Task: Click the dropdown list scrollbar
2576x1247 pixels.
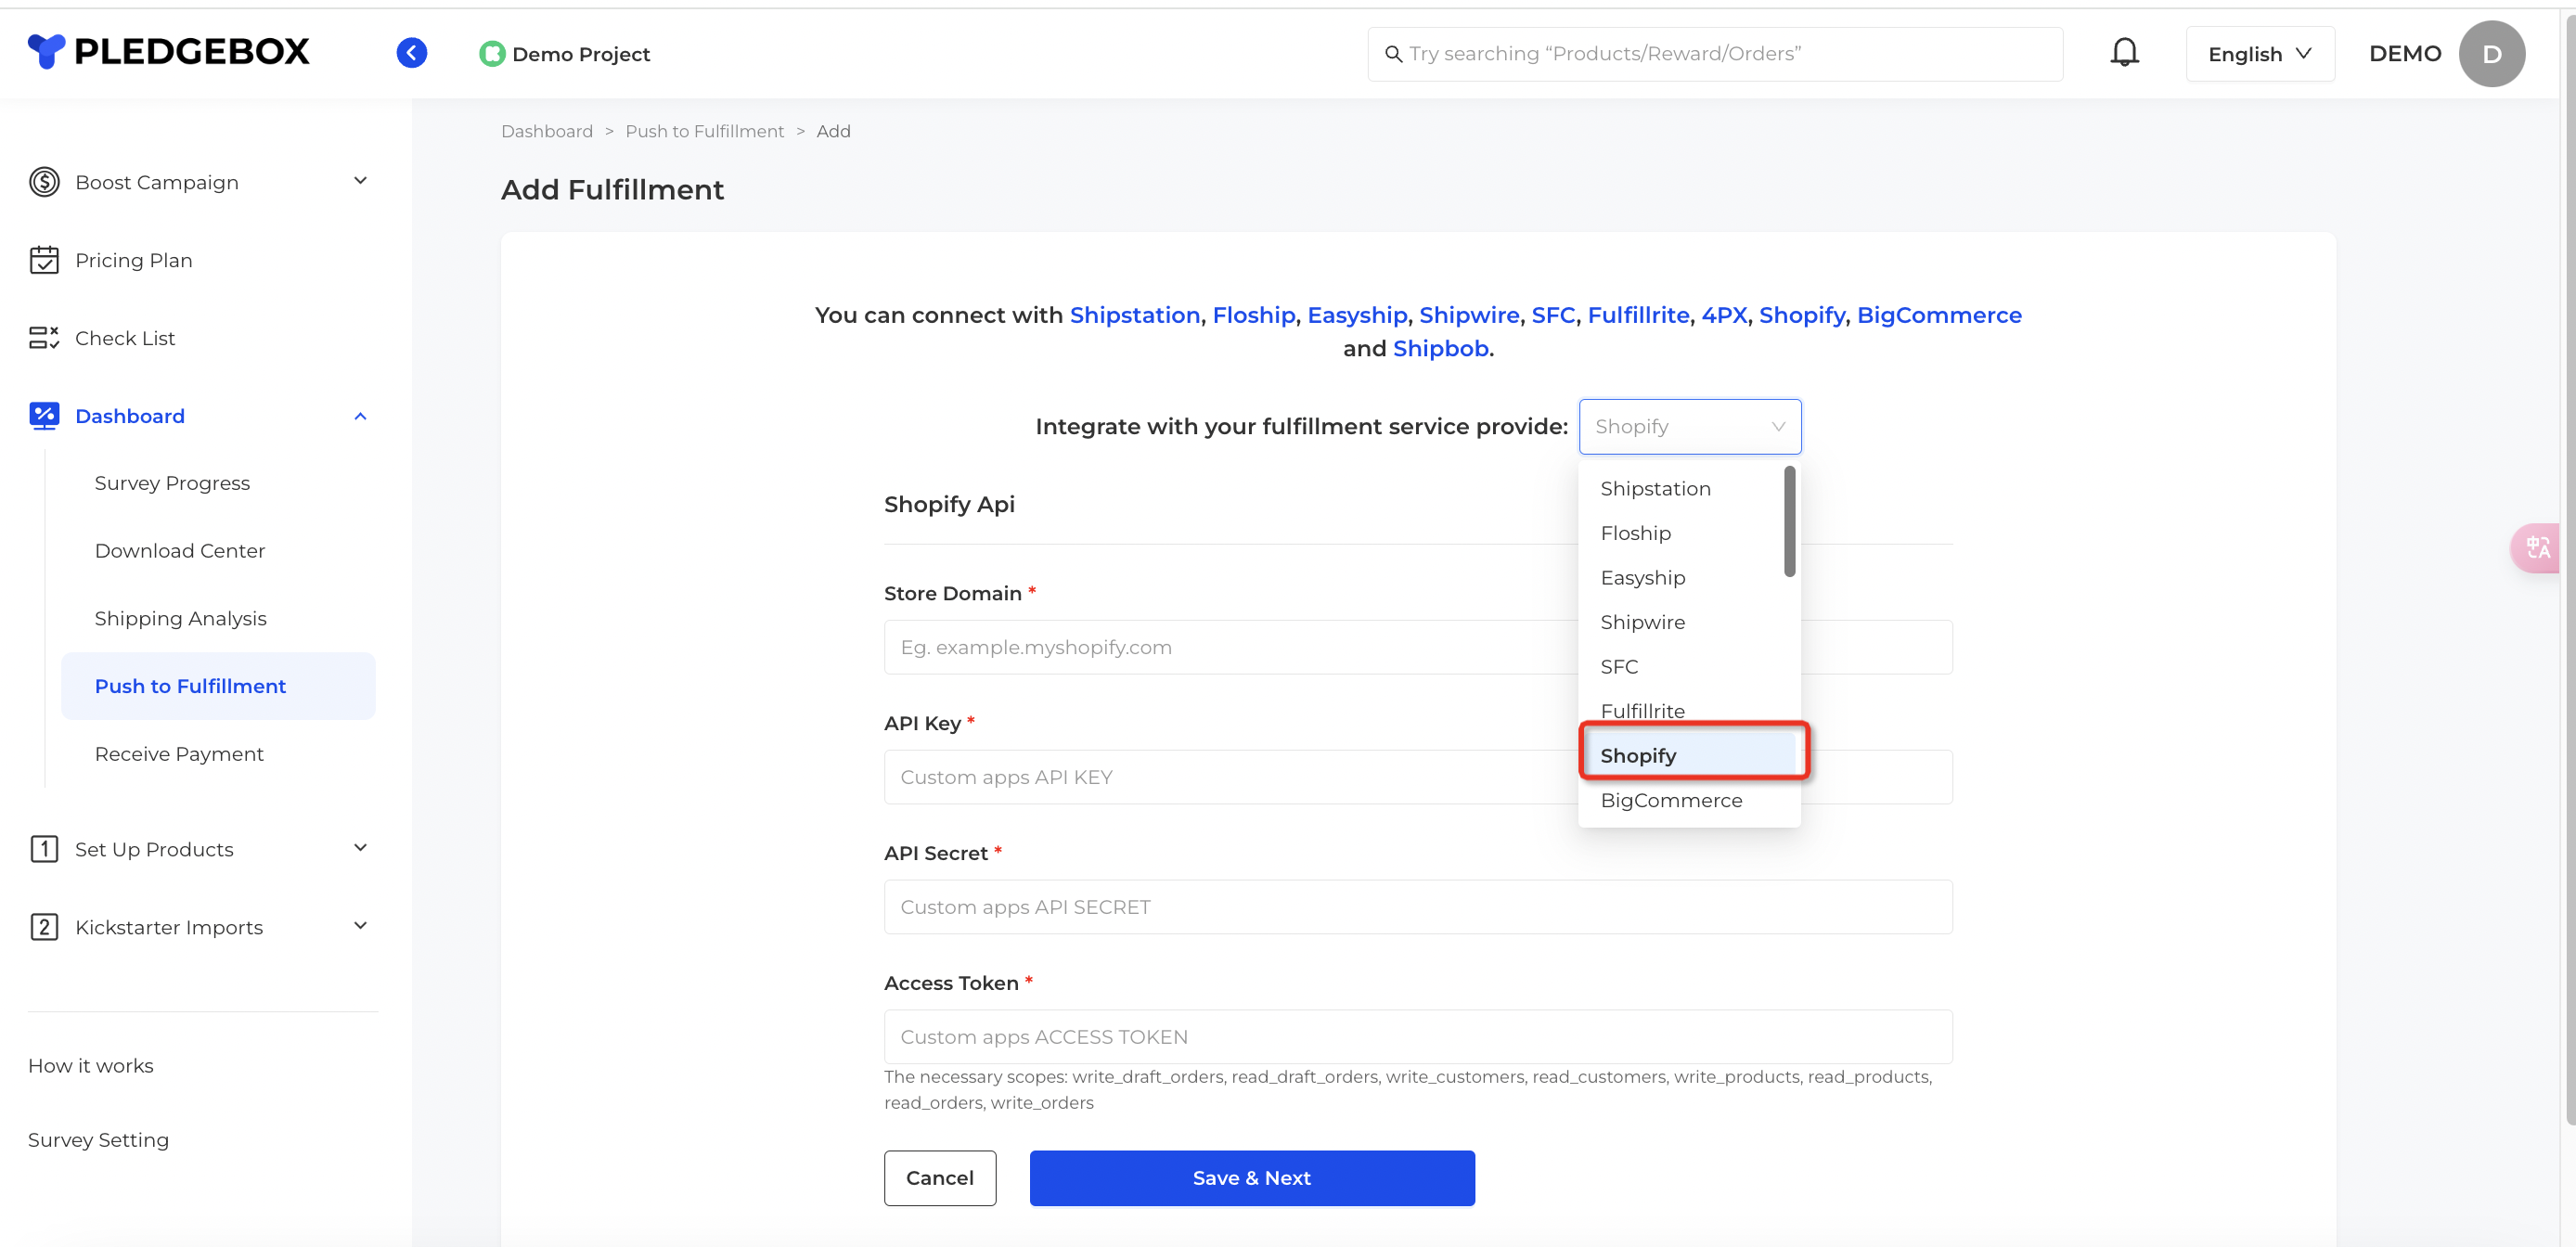Action: [1789, 522]
